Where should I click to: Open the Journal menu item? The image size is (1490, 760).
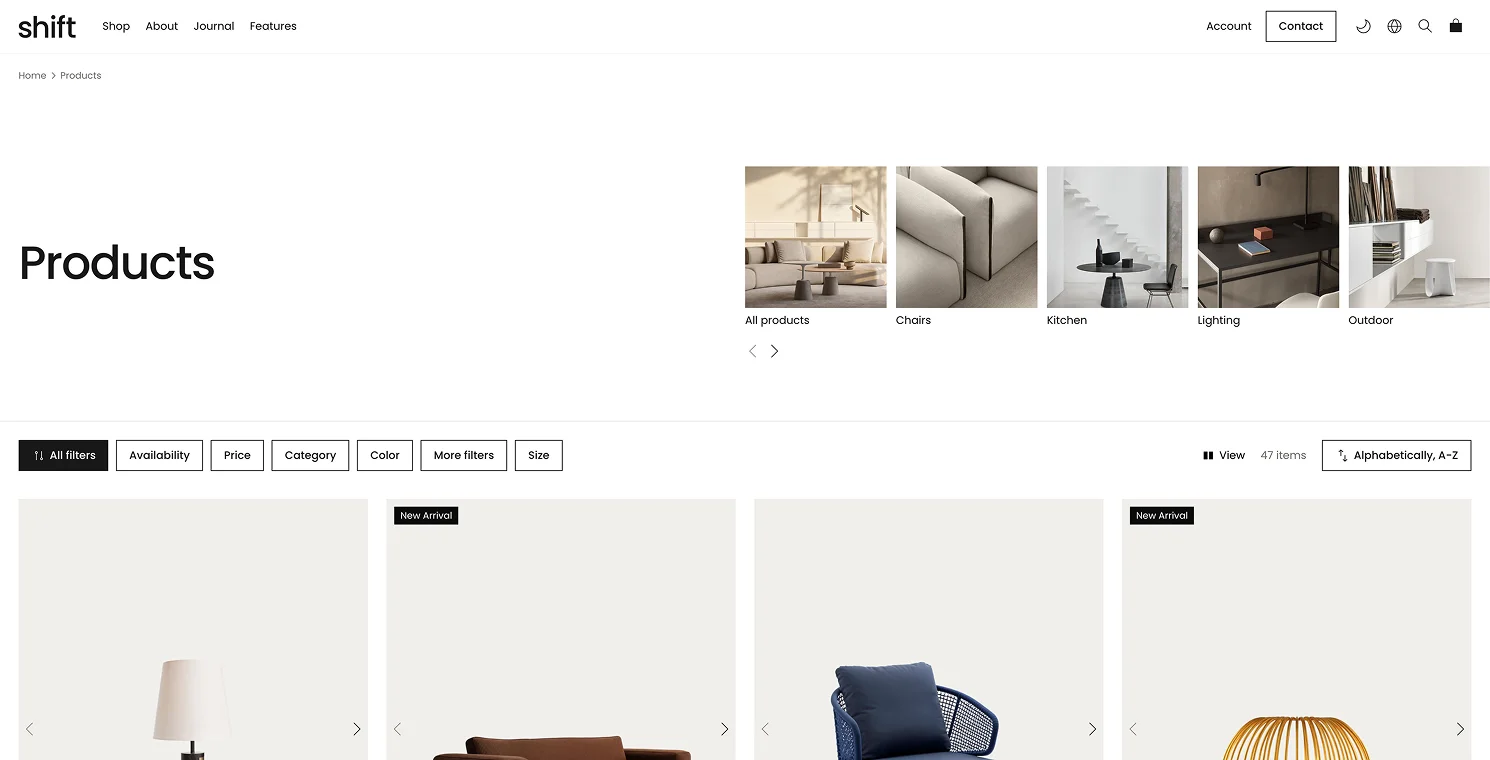click(x=214, y=26)
